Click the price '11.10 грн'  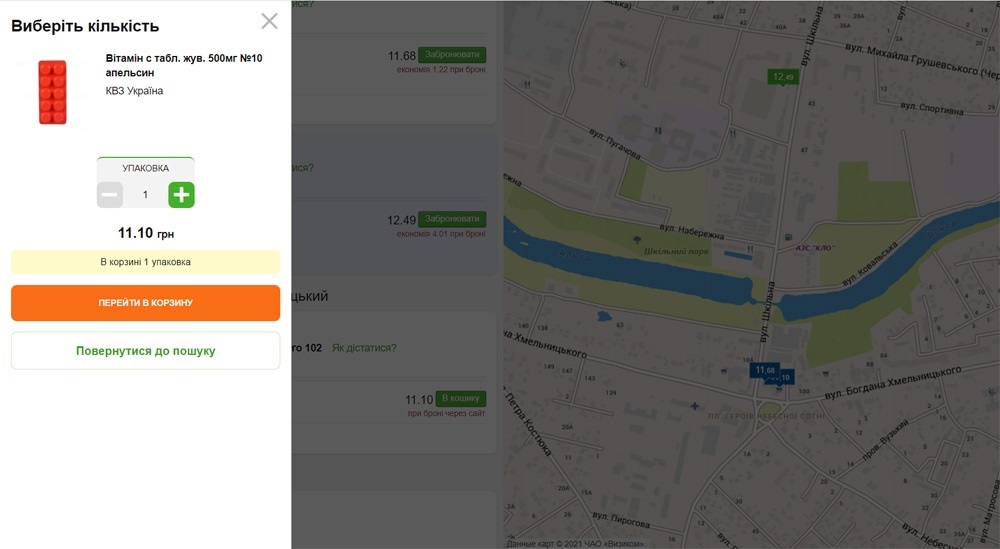pos(145,233)
